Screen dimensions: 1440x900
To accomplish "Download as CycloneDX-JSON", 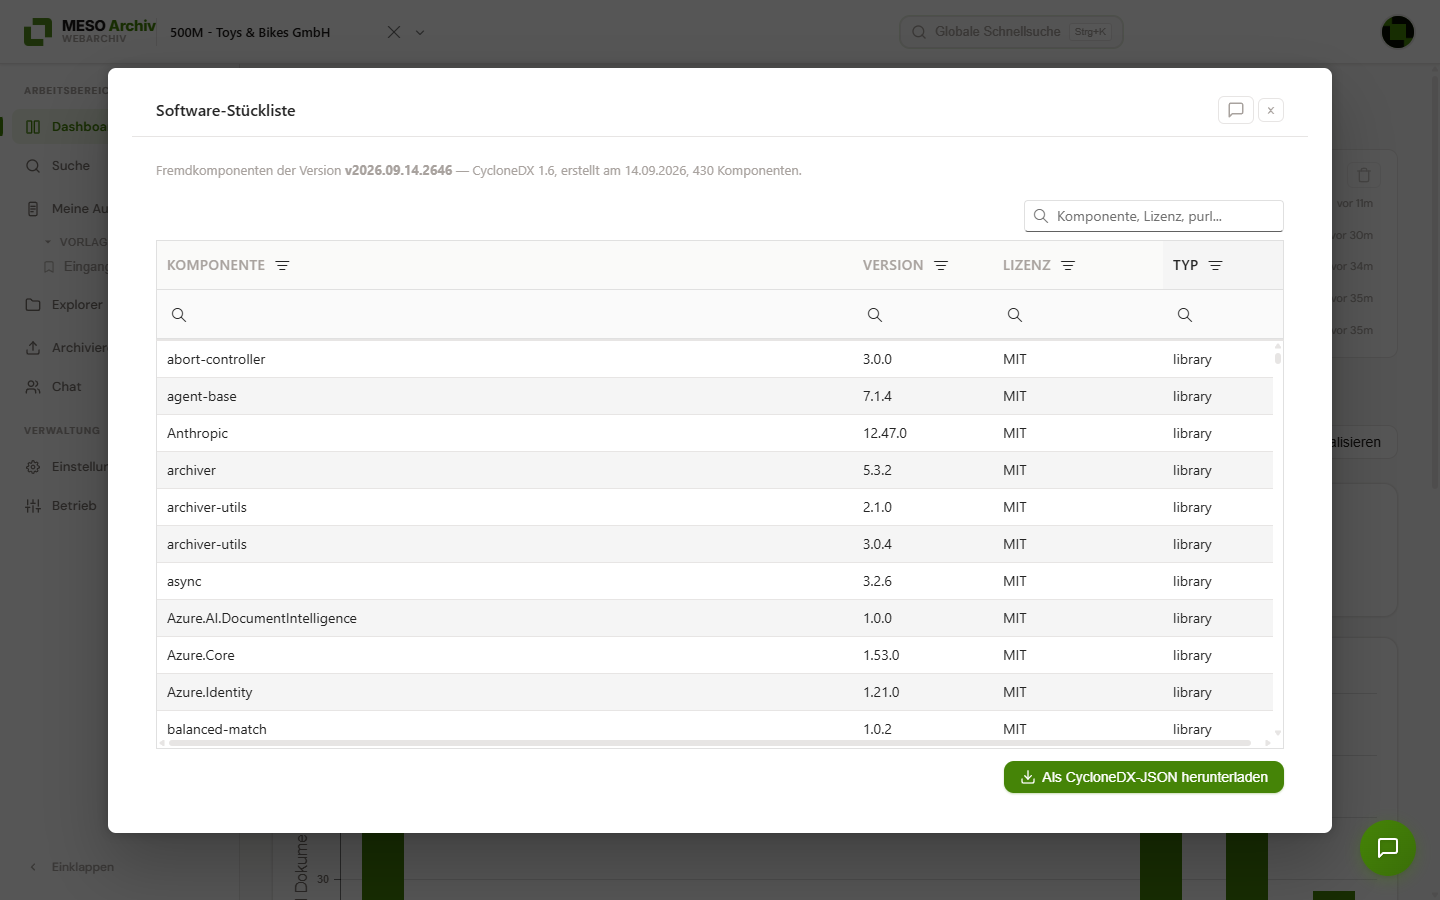I will (1144, 777).
